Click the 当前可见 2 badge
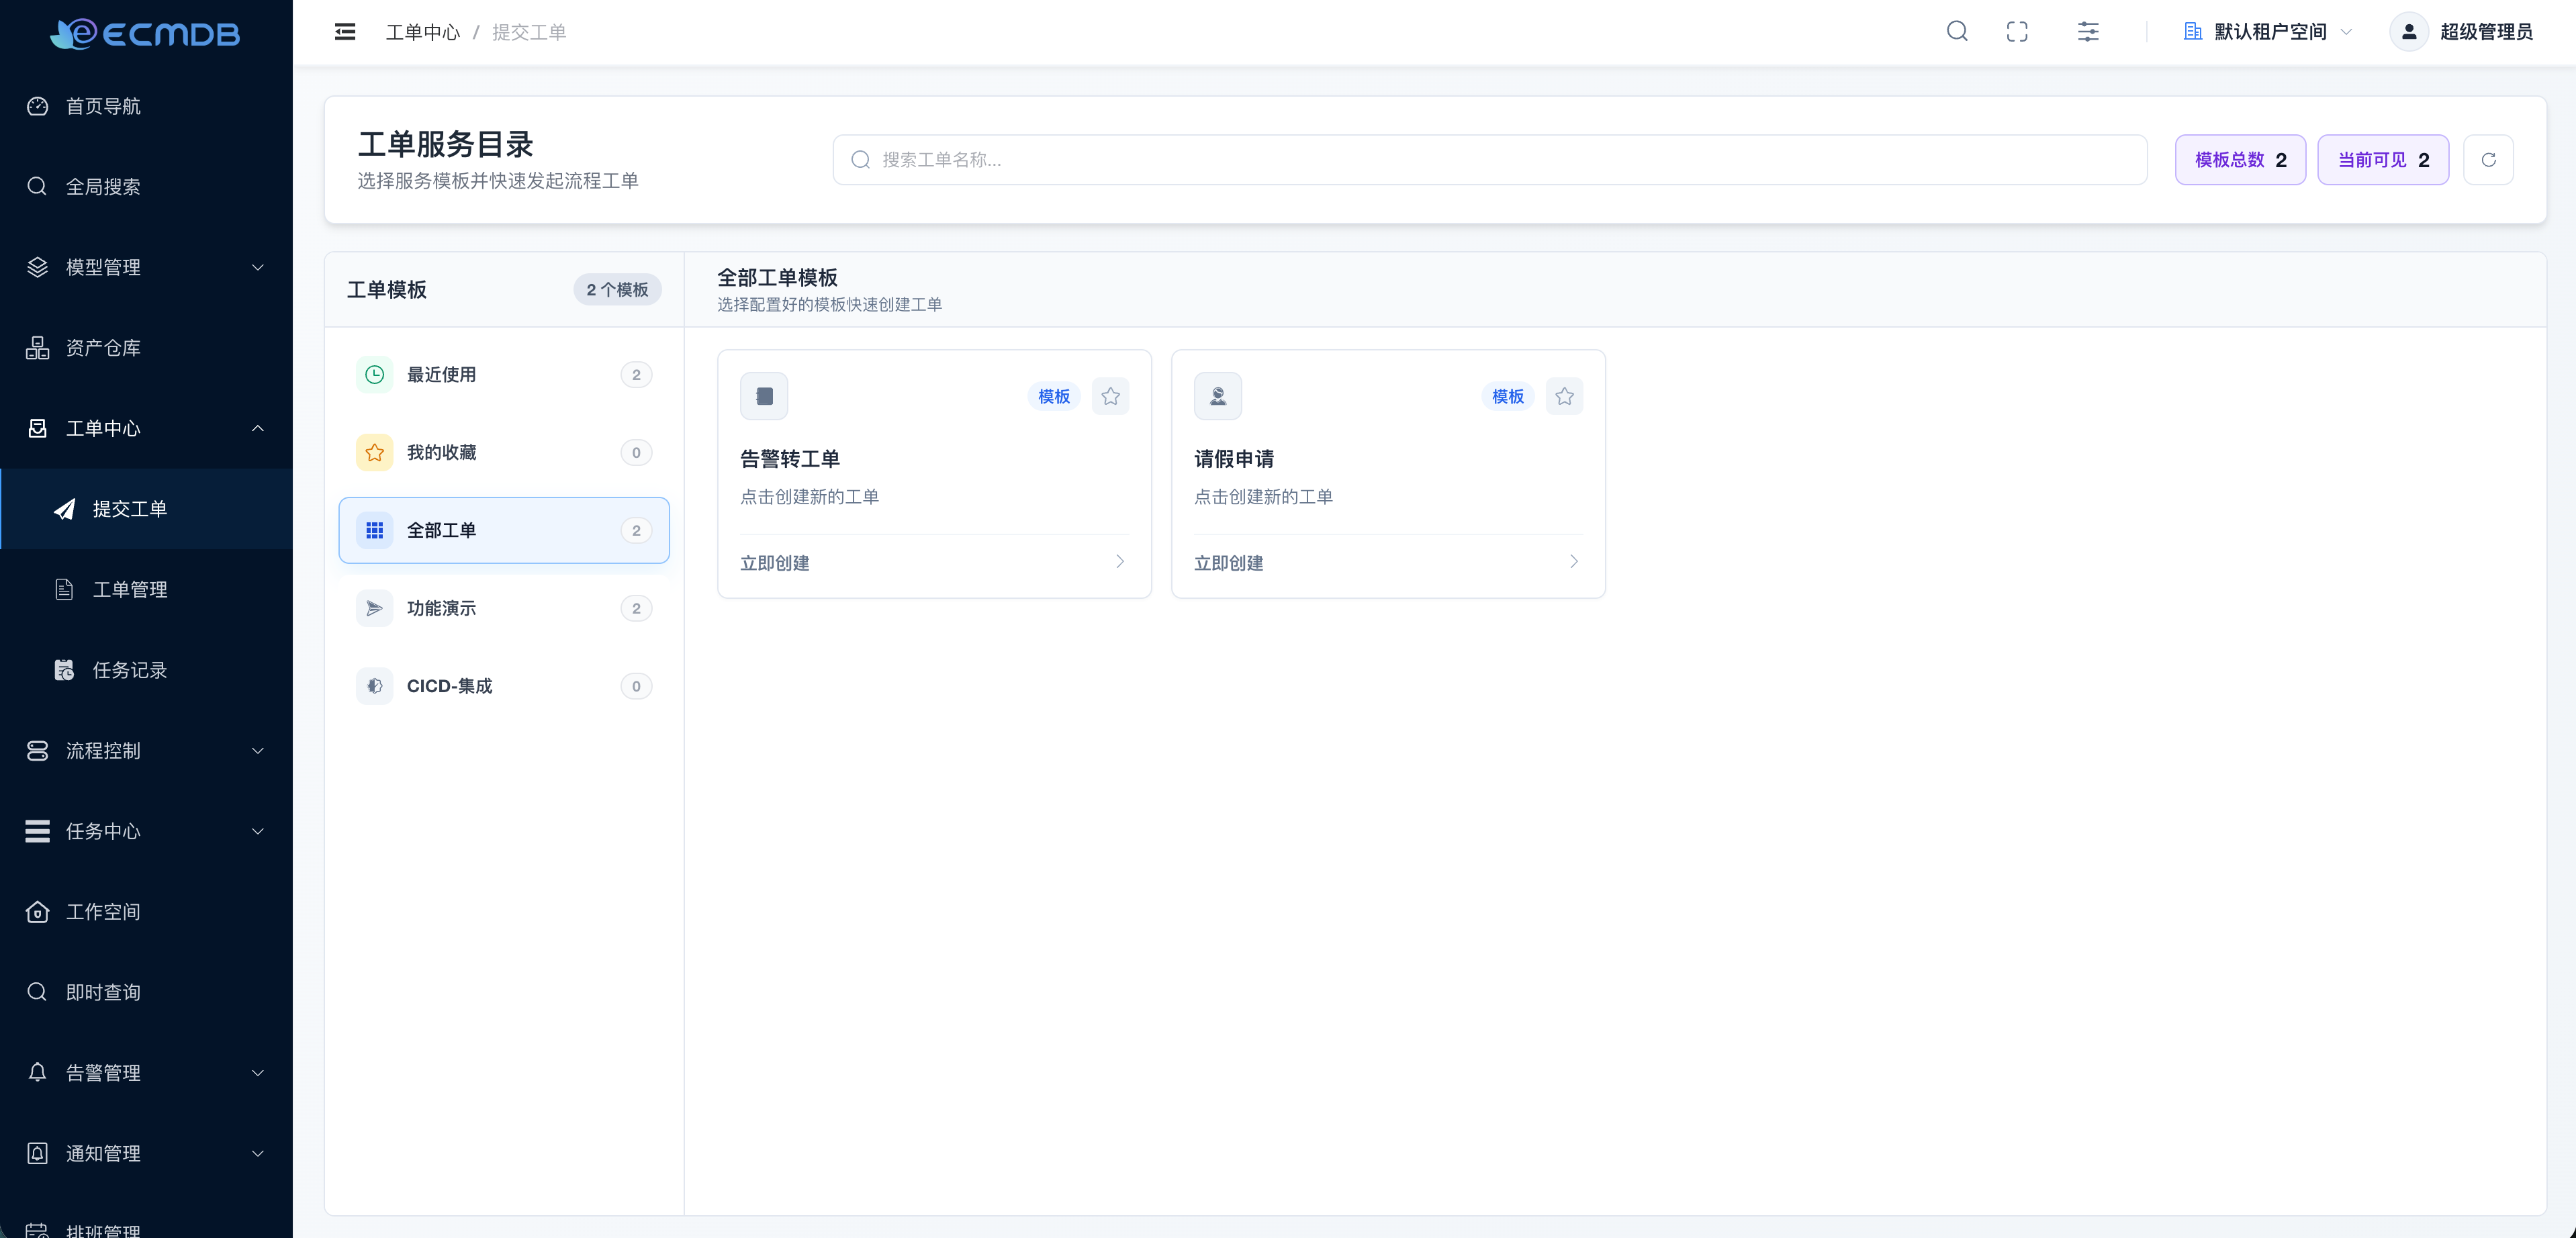The height and width of the screenshot is (1238, 2576). click(x=2383, y=160)
